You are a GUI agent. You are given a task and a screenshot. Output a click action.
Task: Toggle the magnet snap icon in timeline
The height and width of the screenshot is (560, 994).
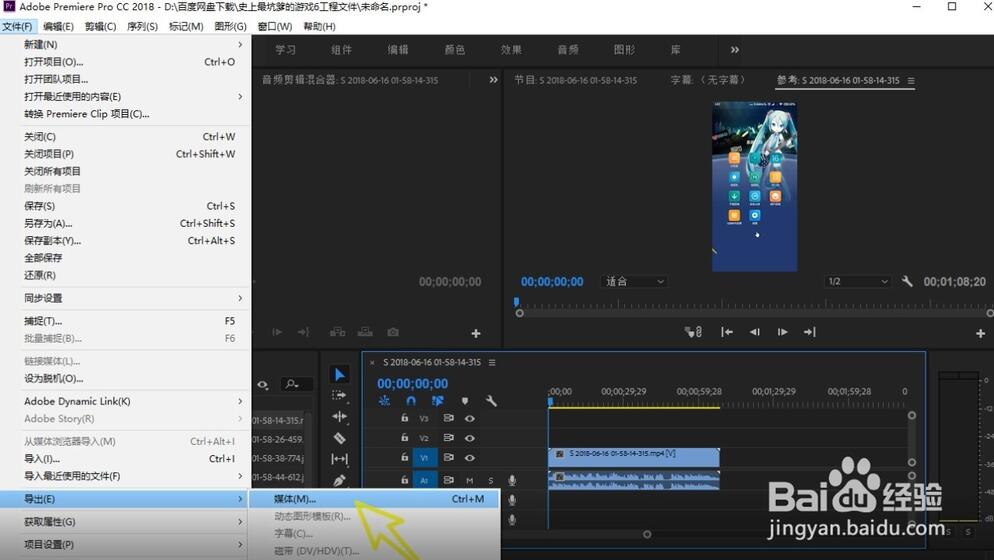(410, 401)
